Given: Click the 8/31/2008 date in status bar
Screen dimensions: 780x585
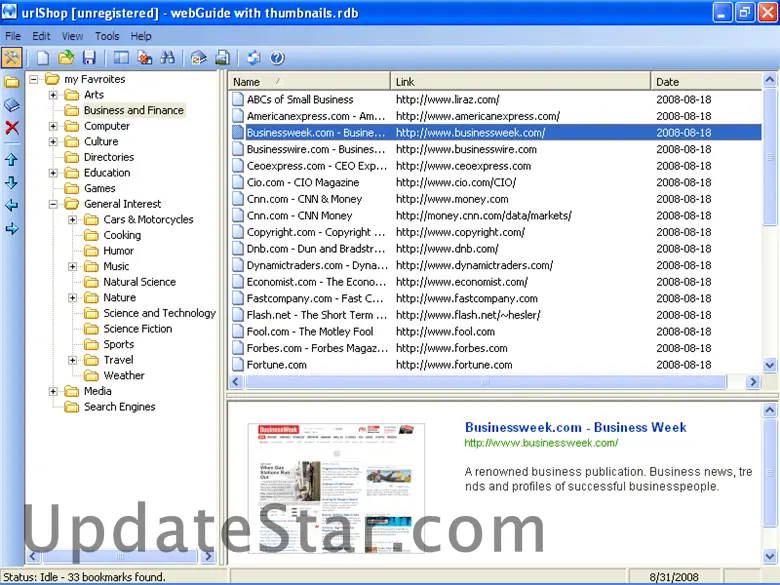Looking at the screenshot, I should coord(674,577).
